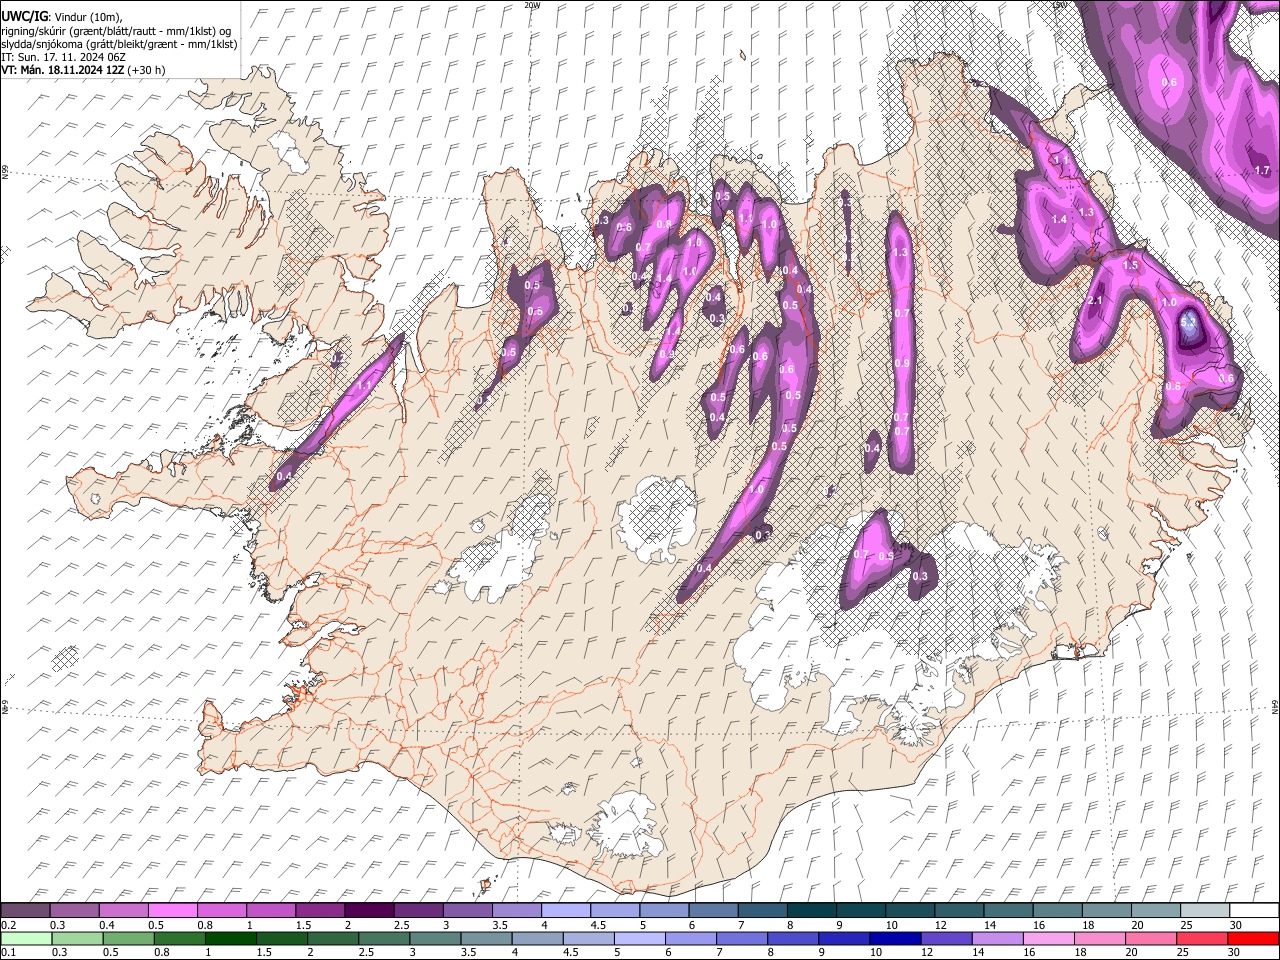This screenshot has height=960, width=1280.
Task: Click the 'IT: Sun. 17. 11. 2024 06Z' line
Action: [63, 57]
